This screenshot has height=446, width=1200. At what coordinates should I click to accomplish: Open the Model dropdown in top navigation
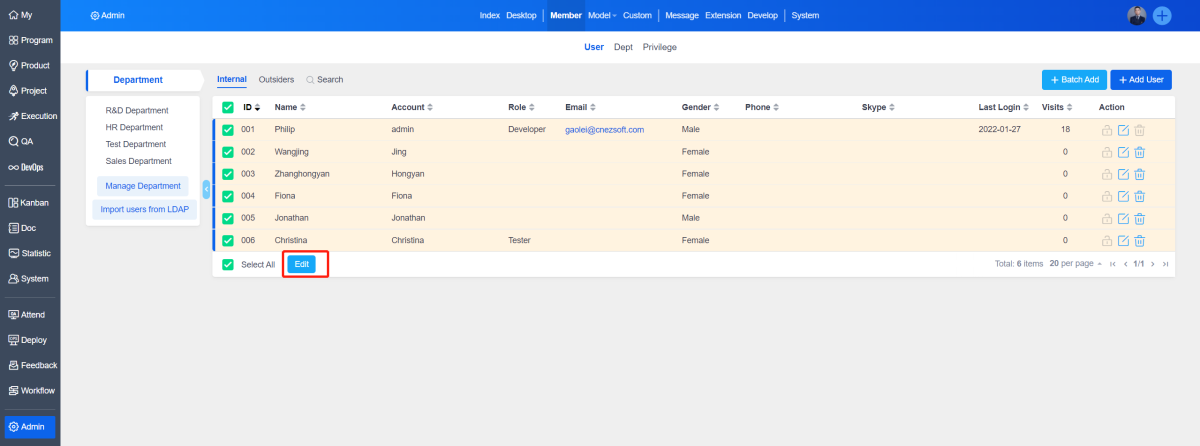point(602,15)
